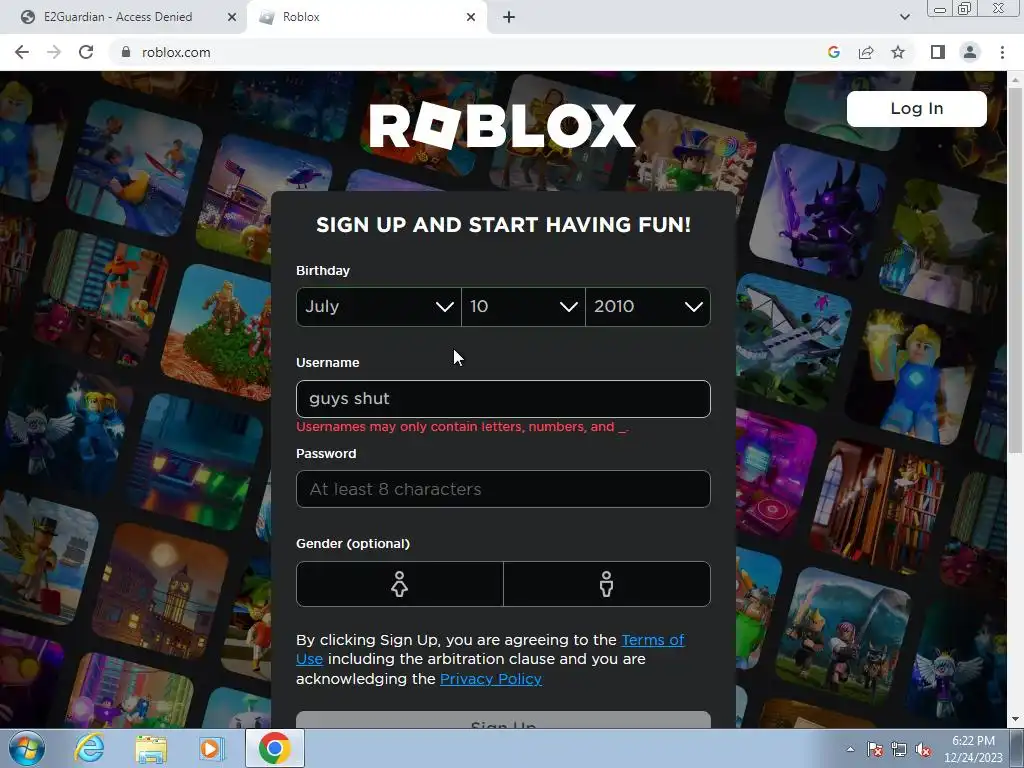Go back using browser back arrow
1024x768 pixels.
coord(22,52)
